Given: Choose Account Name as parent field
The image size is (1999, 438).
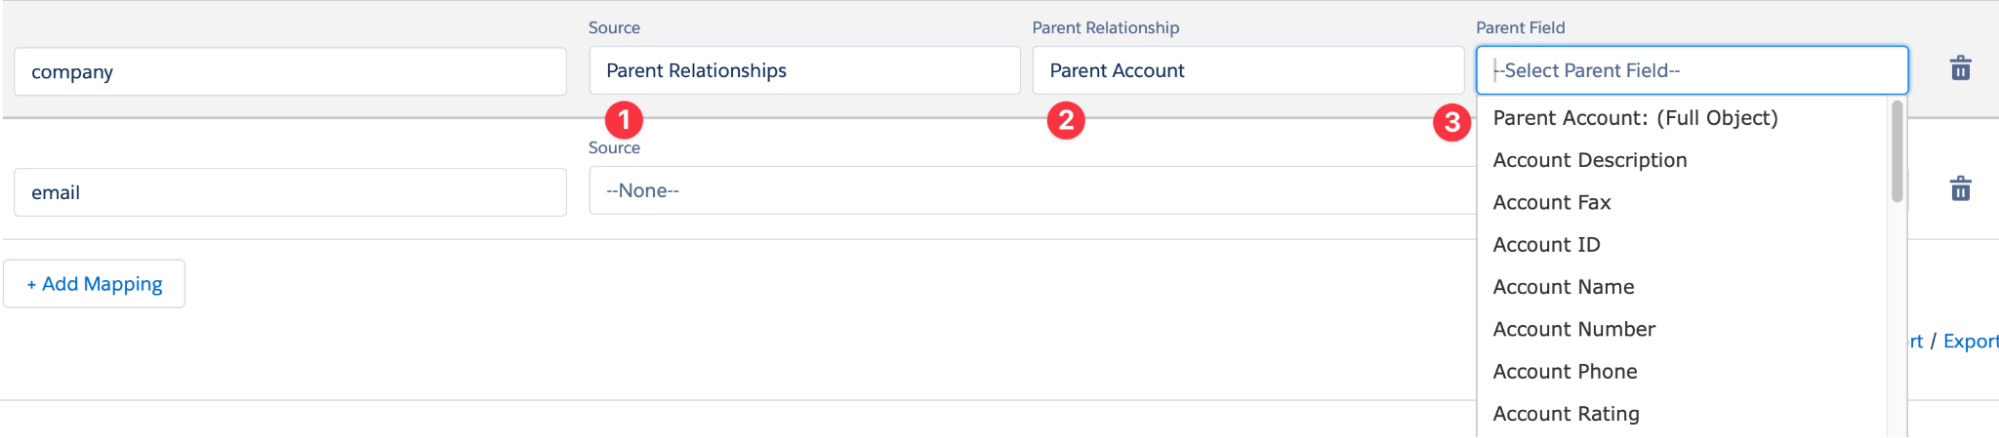Looking at the screenshot, I should 1563,287.
